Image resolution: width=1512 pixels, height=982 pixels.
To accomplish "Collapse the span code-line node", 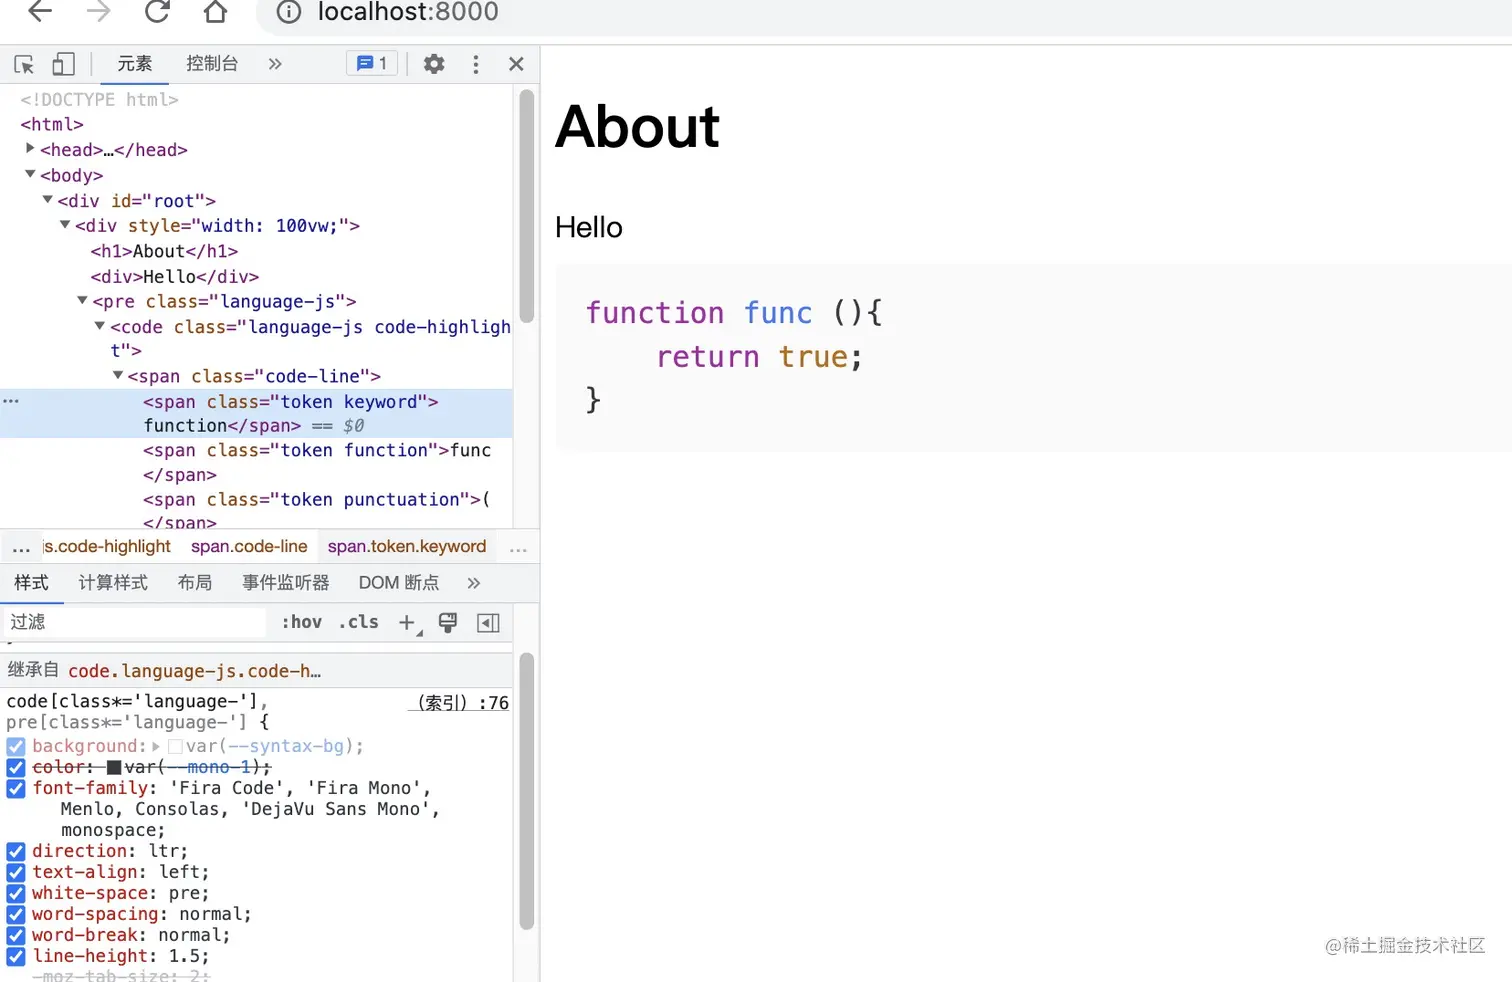I will (117, 375).
